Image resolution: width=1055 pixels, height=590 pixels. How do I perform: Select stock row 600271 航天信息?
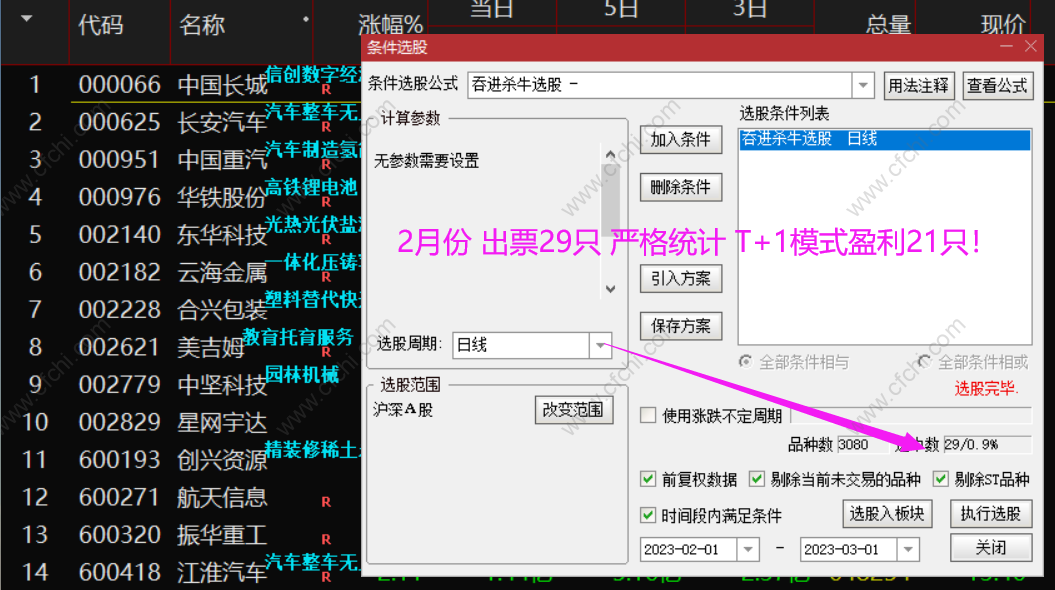point(182,498)
